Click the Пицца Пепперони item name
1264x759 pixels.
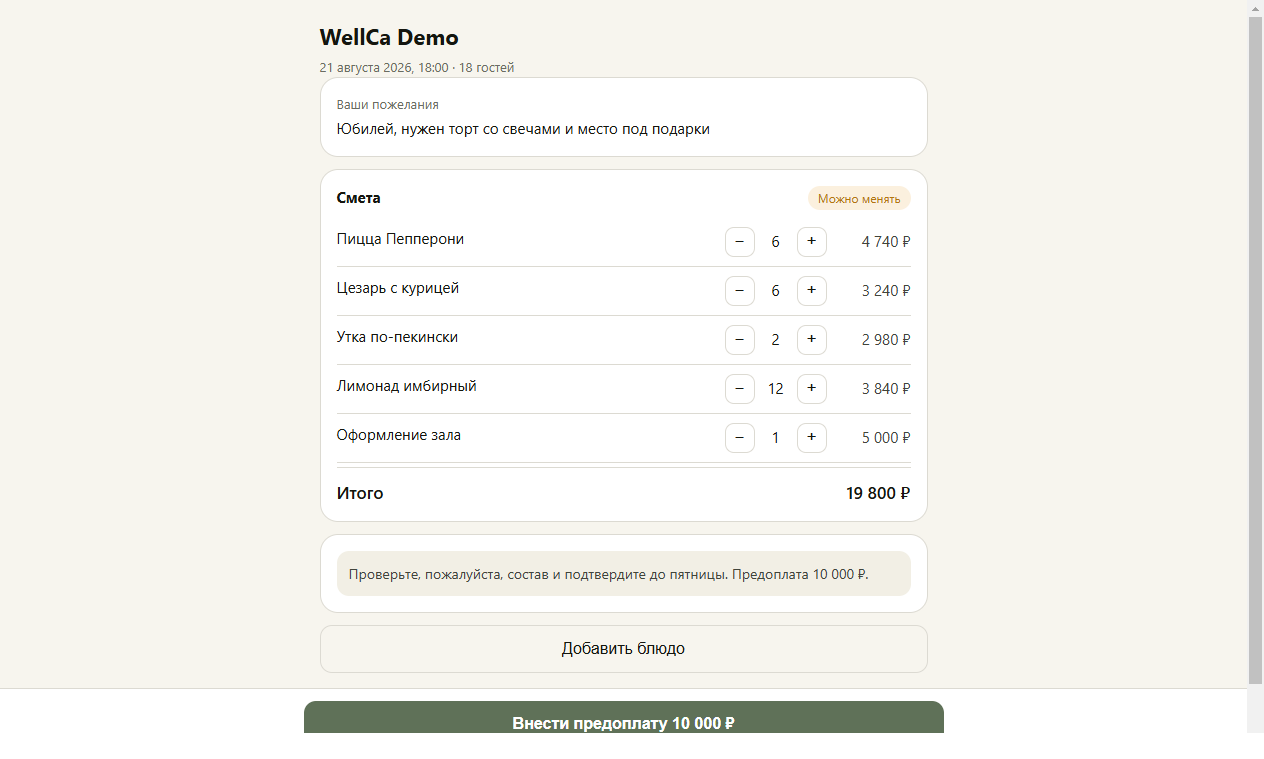[400, 240]
